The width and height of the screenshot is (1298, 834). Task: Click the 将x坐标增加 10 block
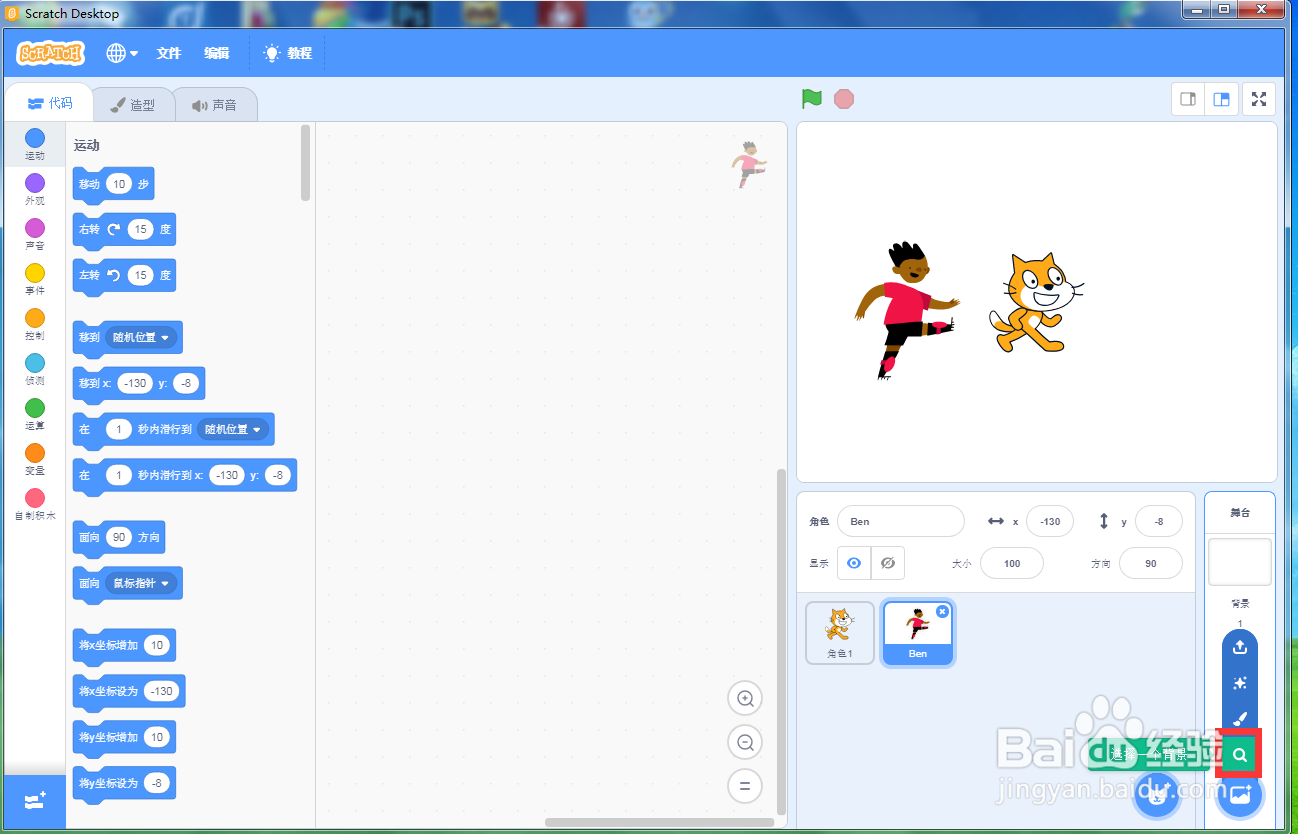[124, 646]
